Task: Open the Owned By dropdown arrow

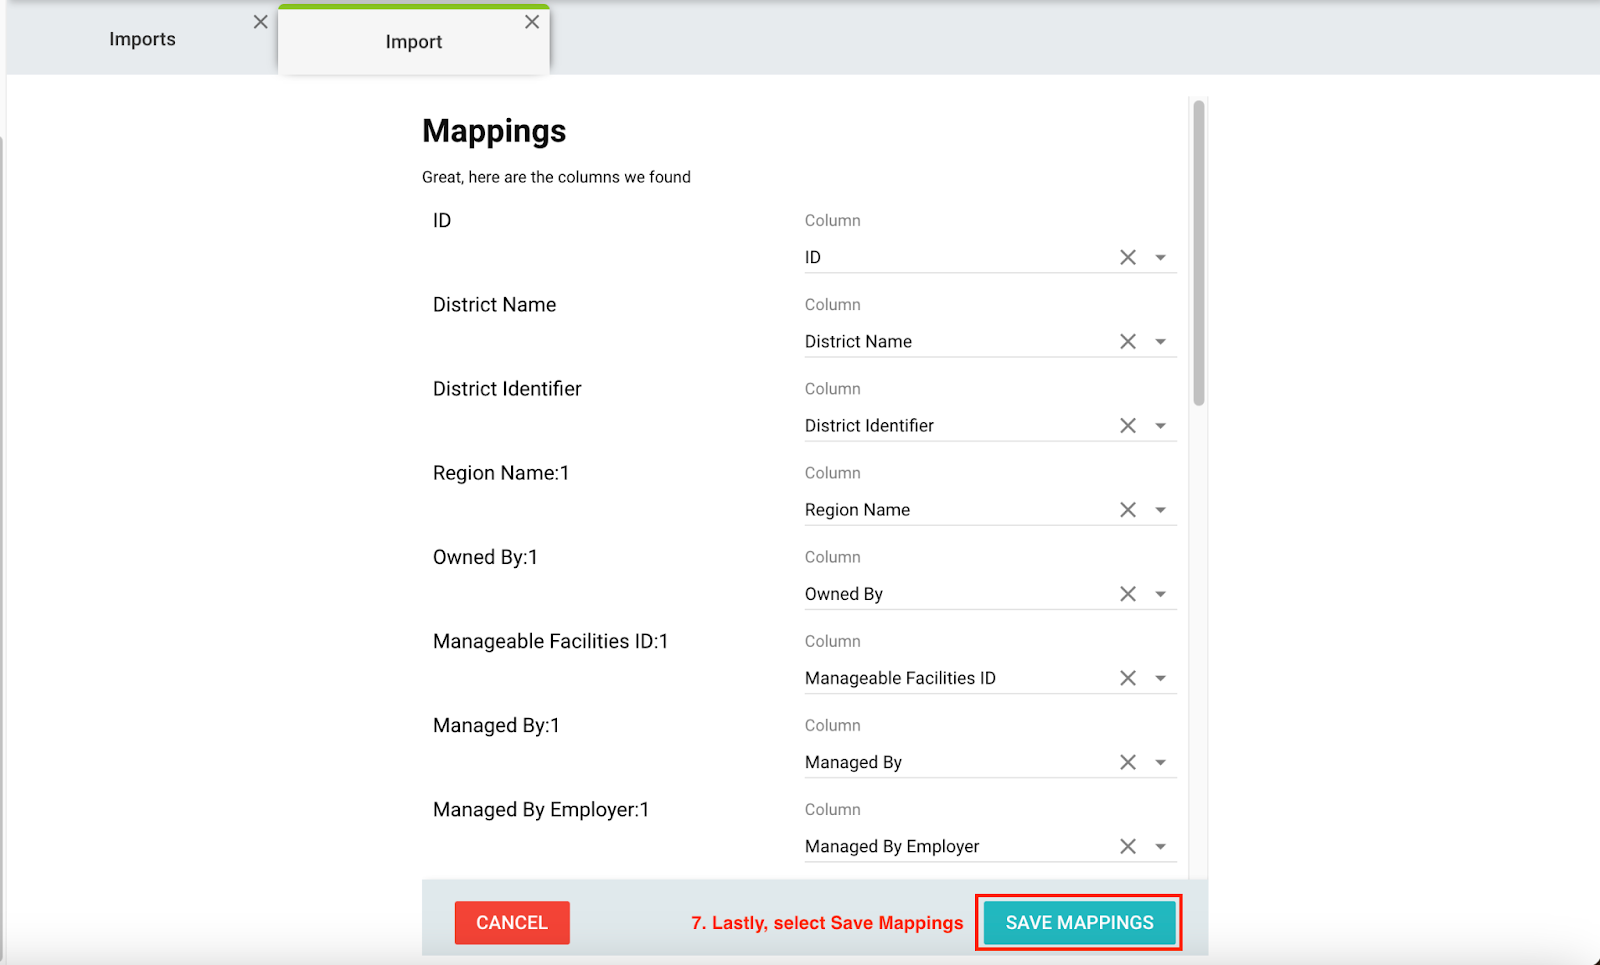Action: (x=1160, y=594)
